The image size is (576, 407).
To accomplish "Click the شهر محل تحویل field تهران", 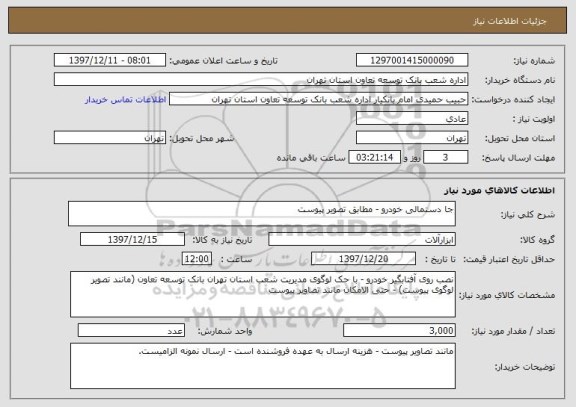I will click(110, 138).
